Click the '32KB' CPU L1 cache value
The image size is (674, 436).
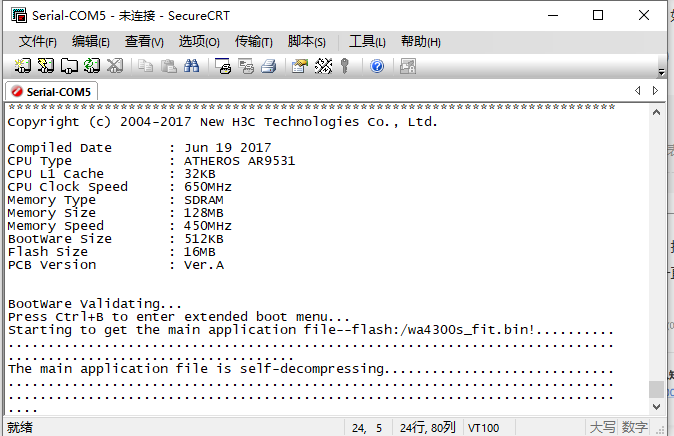click(x=199, y=174)
